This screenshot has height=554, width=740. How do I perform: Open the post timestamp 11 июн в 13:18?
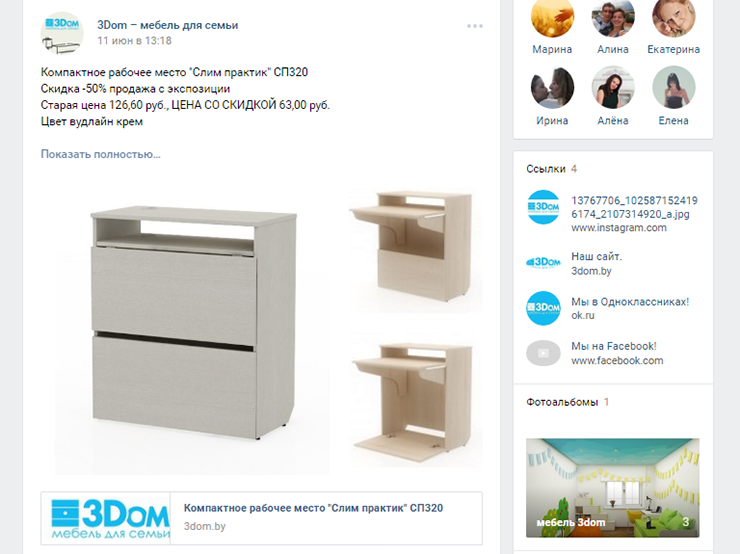pyautogui.click(x=135, y=41)
